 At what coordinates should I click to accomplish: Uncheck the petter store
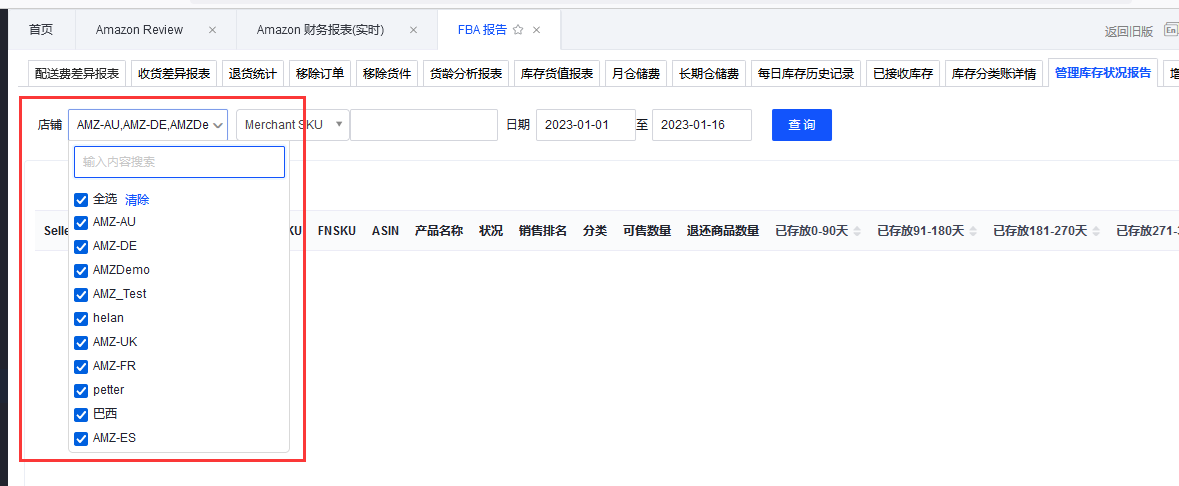tap(81, 390)
